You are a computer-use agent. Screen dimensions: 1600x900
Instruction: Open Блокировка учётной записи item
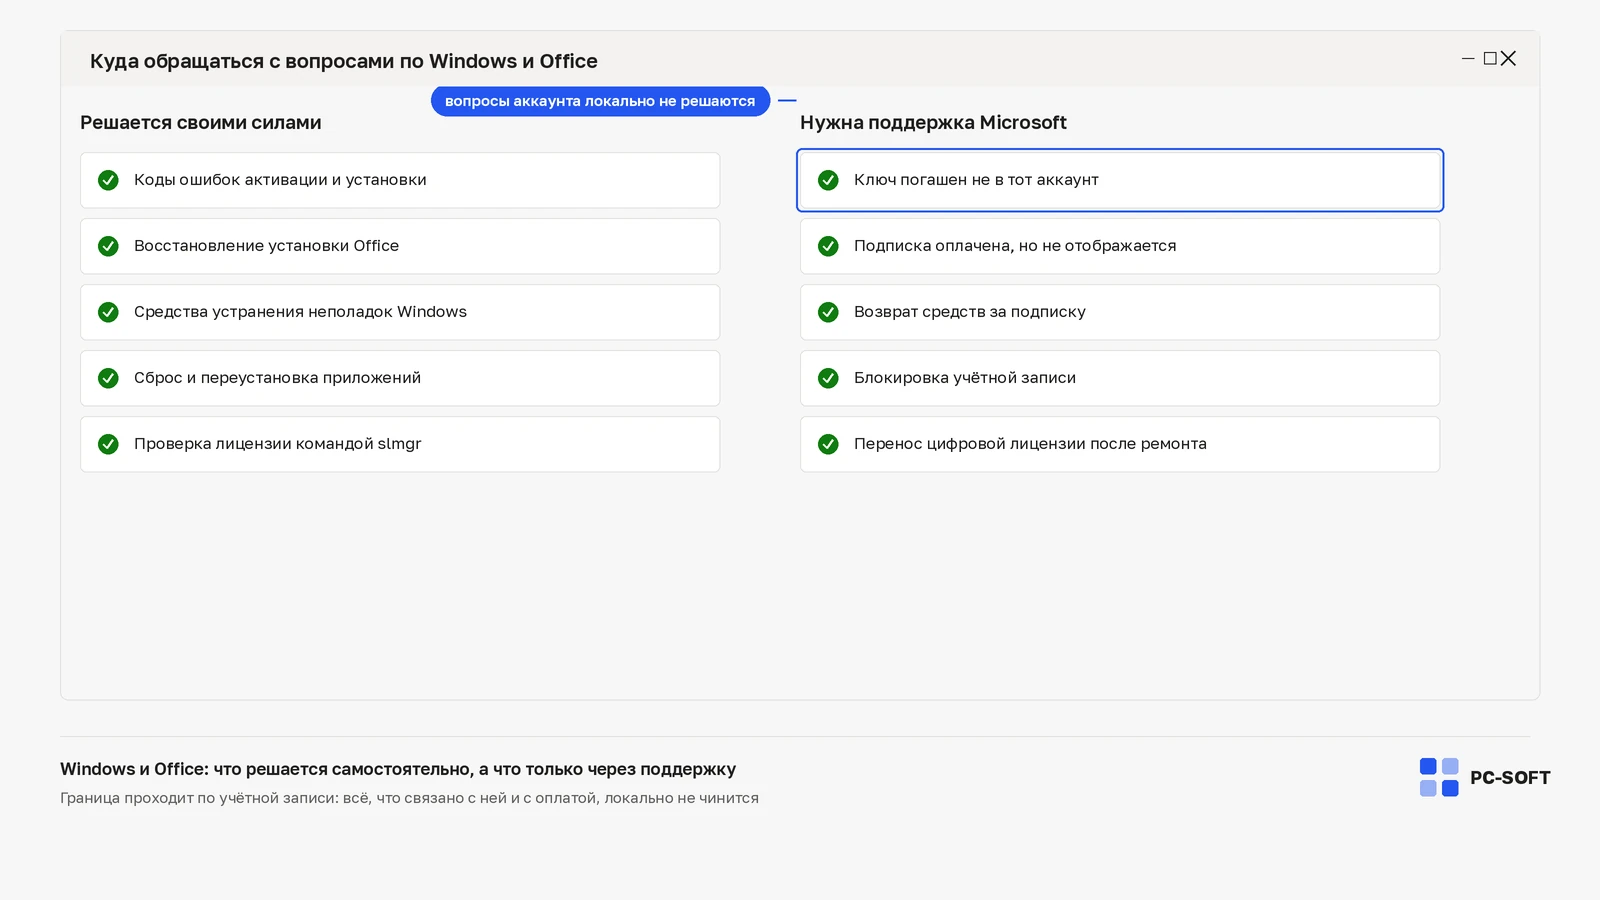coord(1120,378)
